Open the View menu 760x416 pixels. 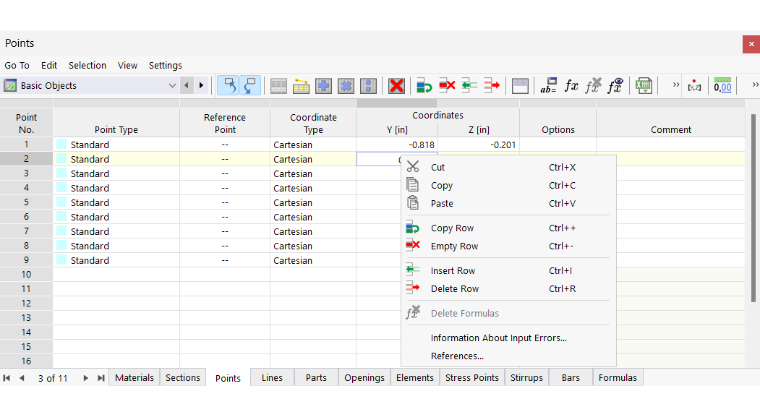pyautogui.click(x=127, y=65)
